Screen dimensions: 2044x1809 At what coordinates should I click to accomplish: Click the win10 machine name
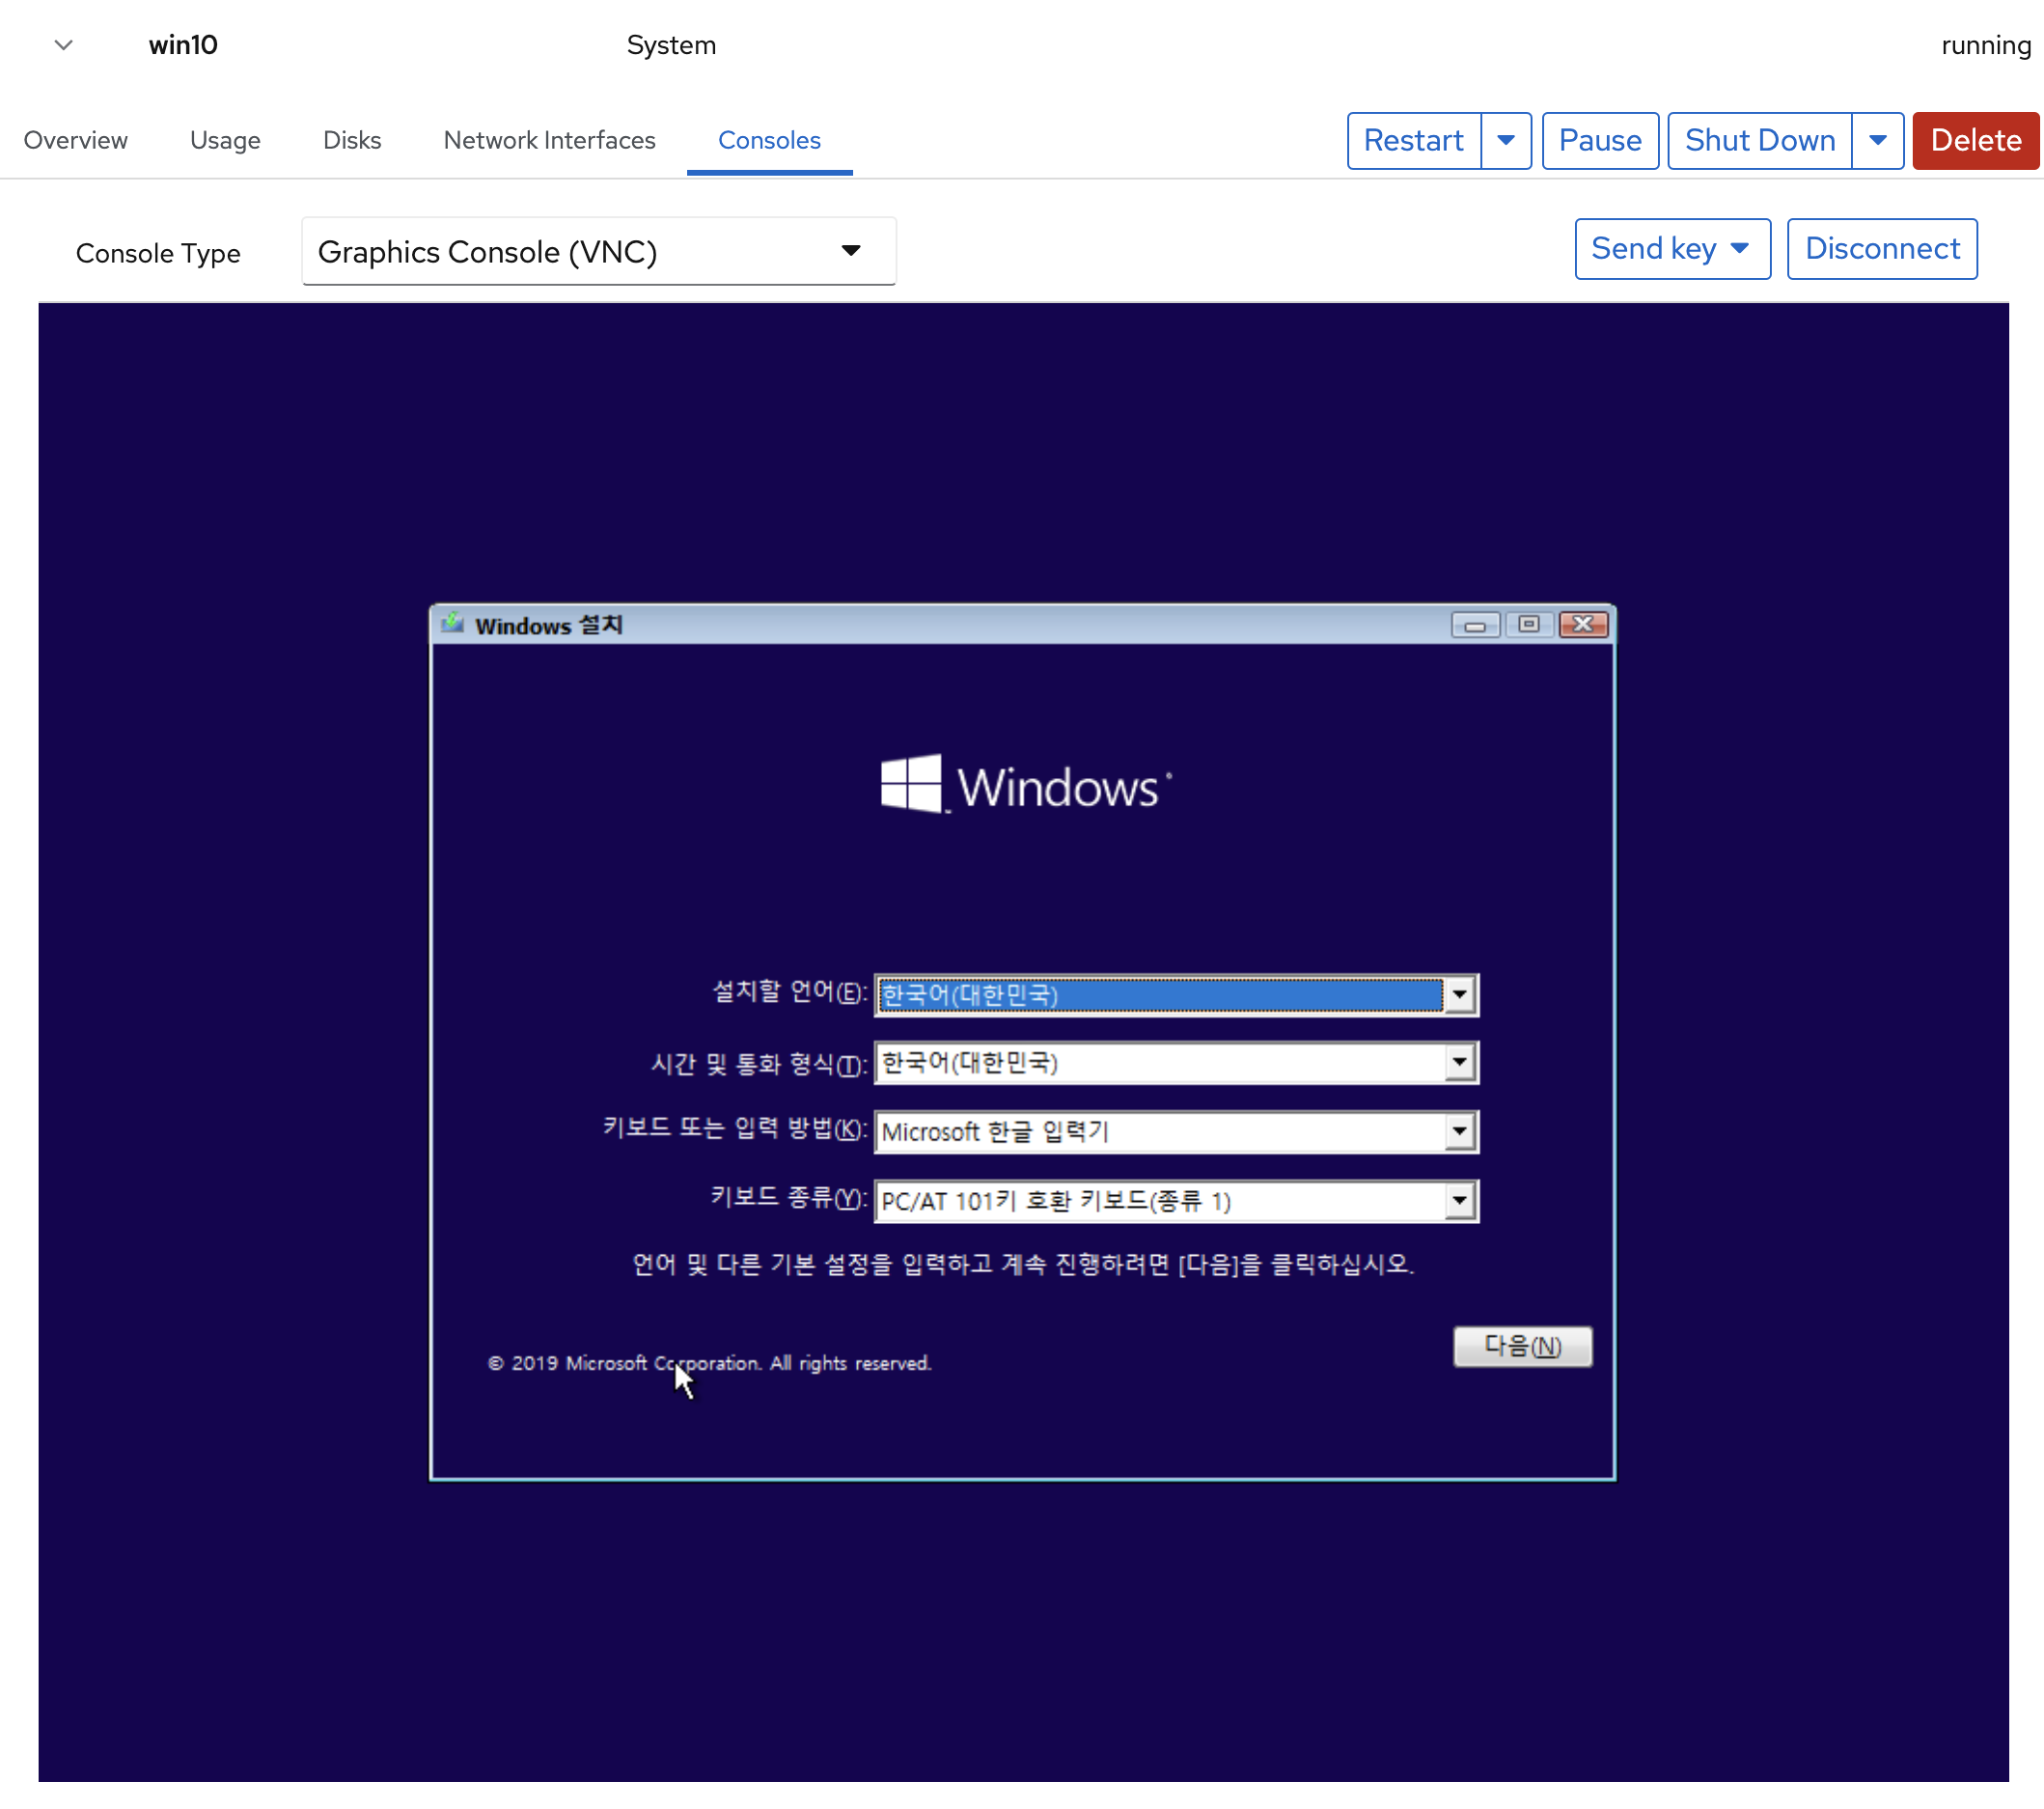tap(183, 45)
